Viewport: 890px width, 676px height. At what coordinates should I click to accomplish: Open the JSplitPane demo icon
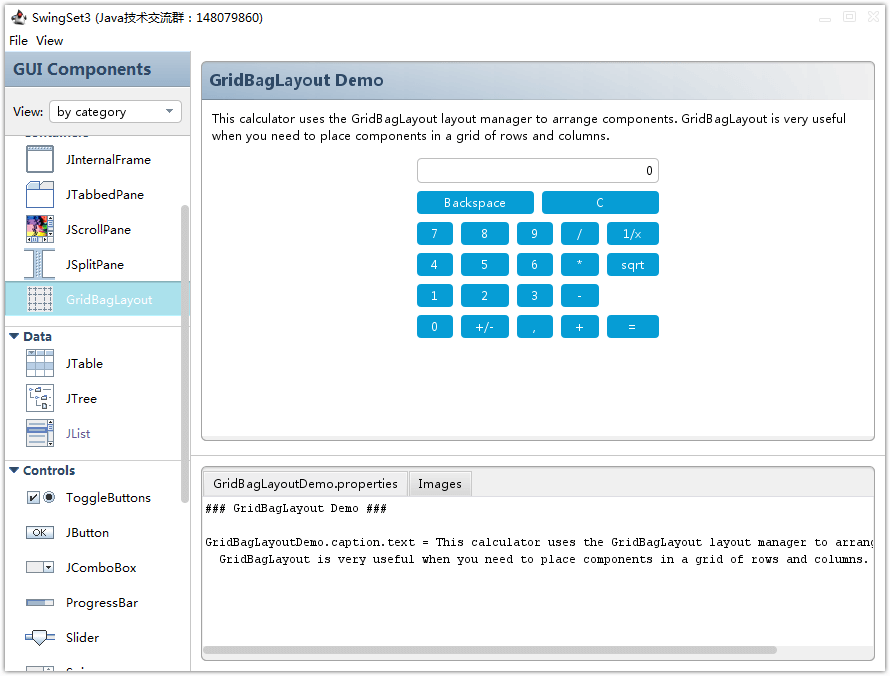pyautogui.click(x=40, y=264)
